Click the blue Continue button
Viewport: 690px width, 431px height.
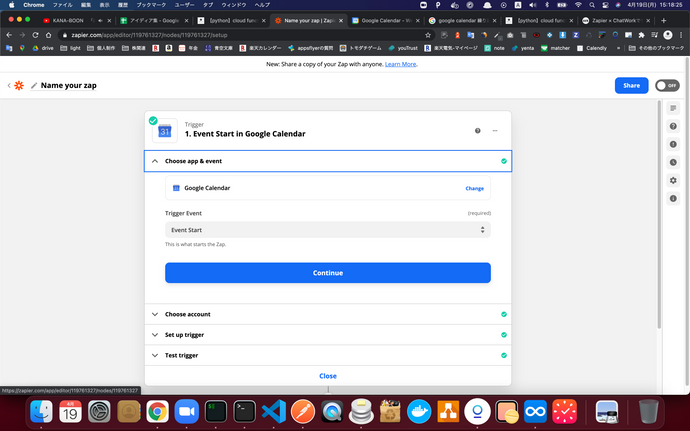click(x=328, y=273)
